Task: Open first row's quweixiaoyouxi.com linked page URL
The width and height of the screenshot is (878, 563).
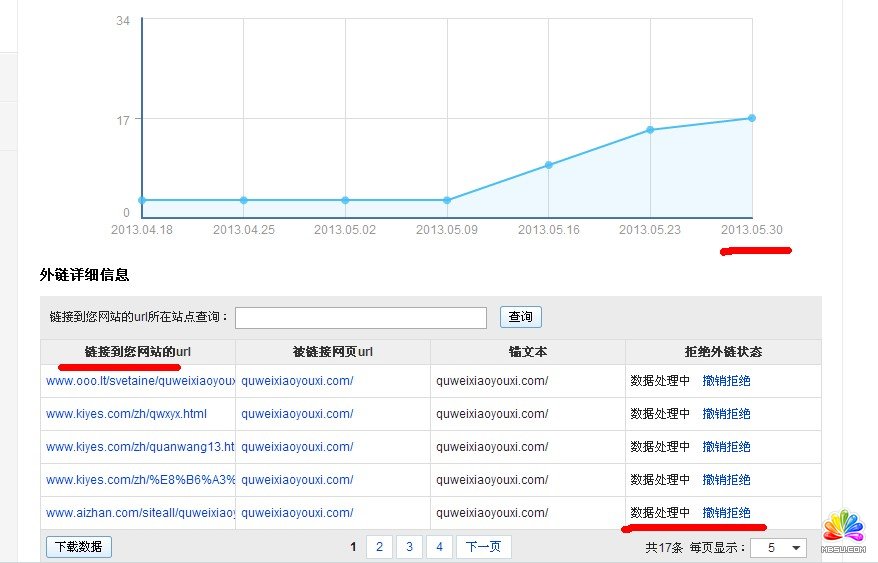Action: pos(297,381)
